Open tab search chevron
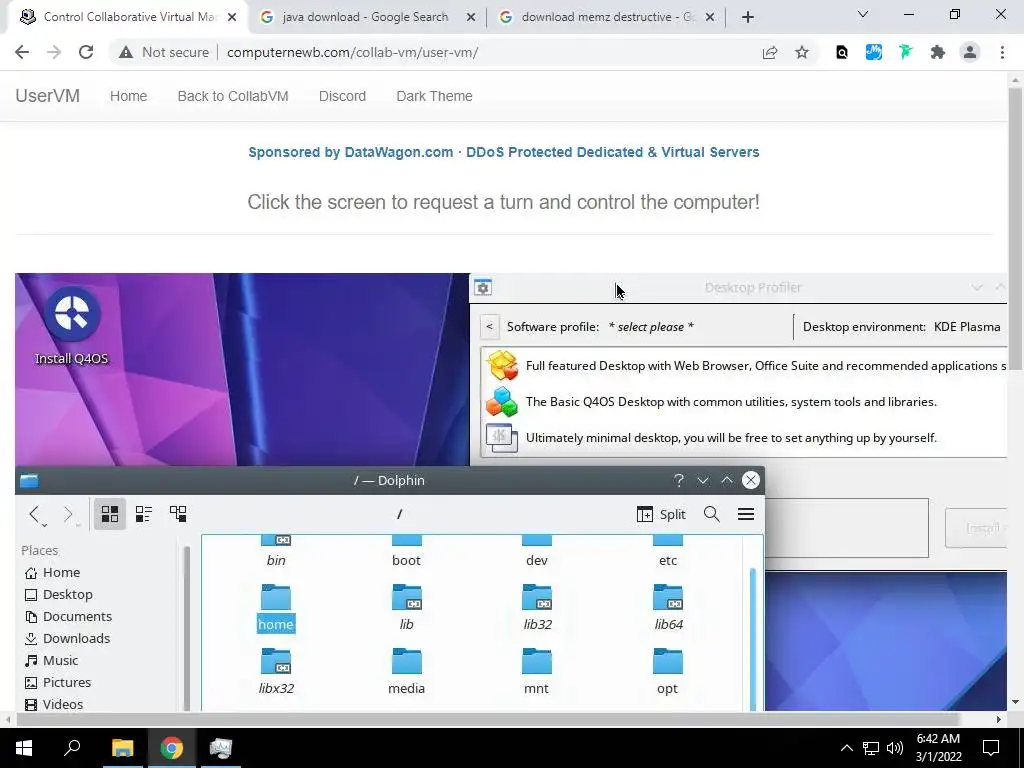 863,14
